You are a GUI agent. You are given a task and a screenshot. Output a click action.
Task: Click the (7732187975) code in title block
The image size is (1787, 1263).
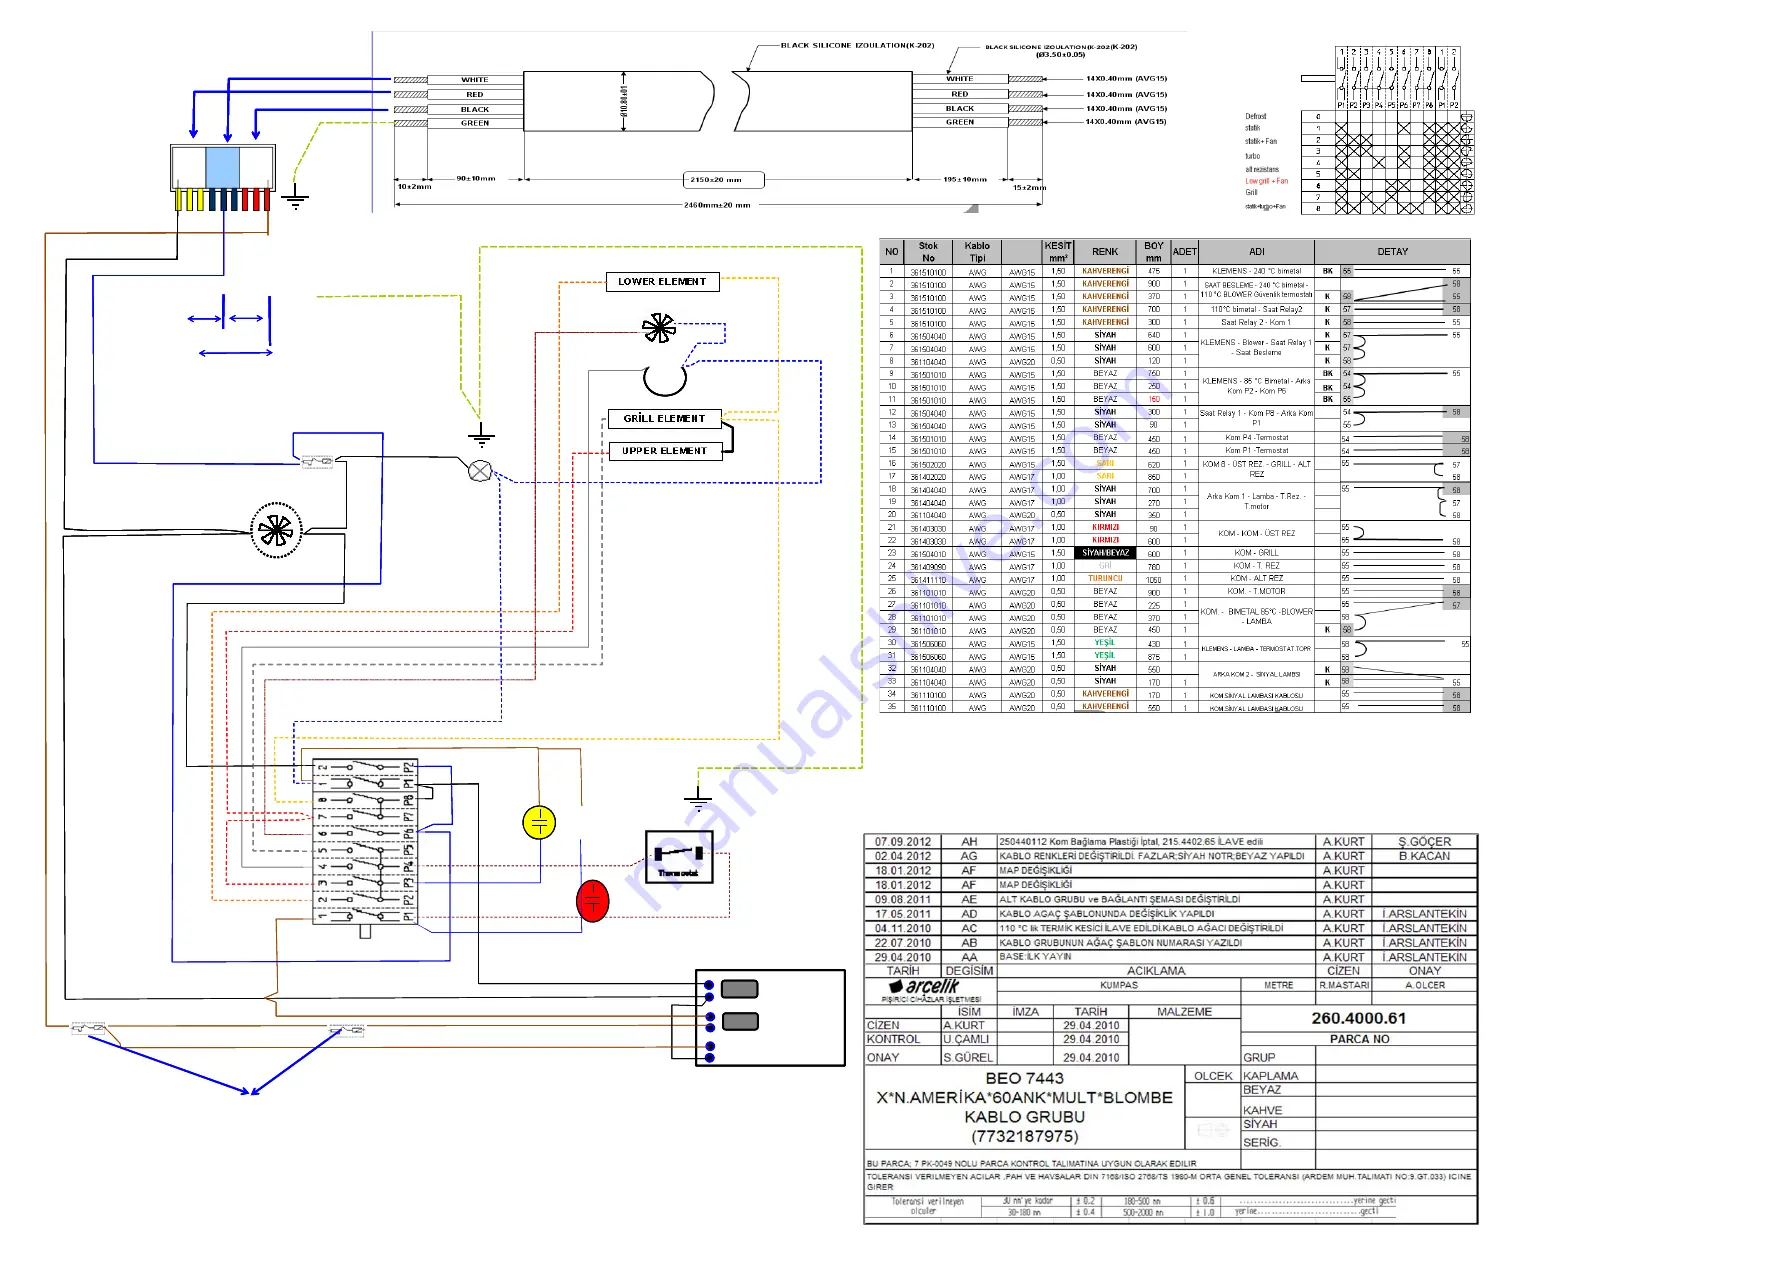[x=1024, y=1137]
